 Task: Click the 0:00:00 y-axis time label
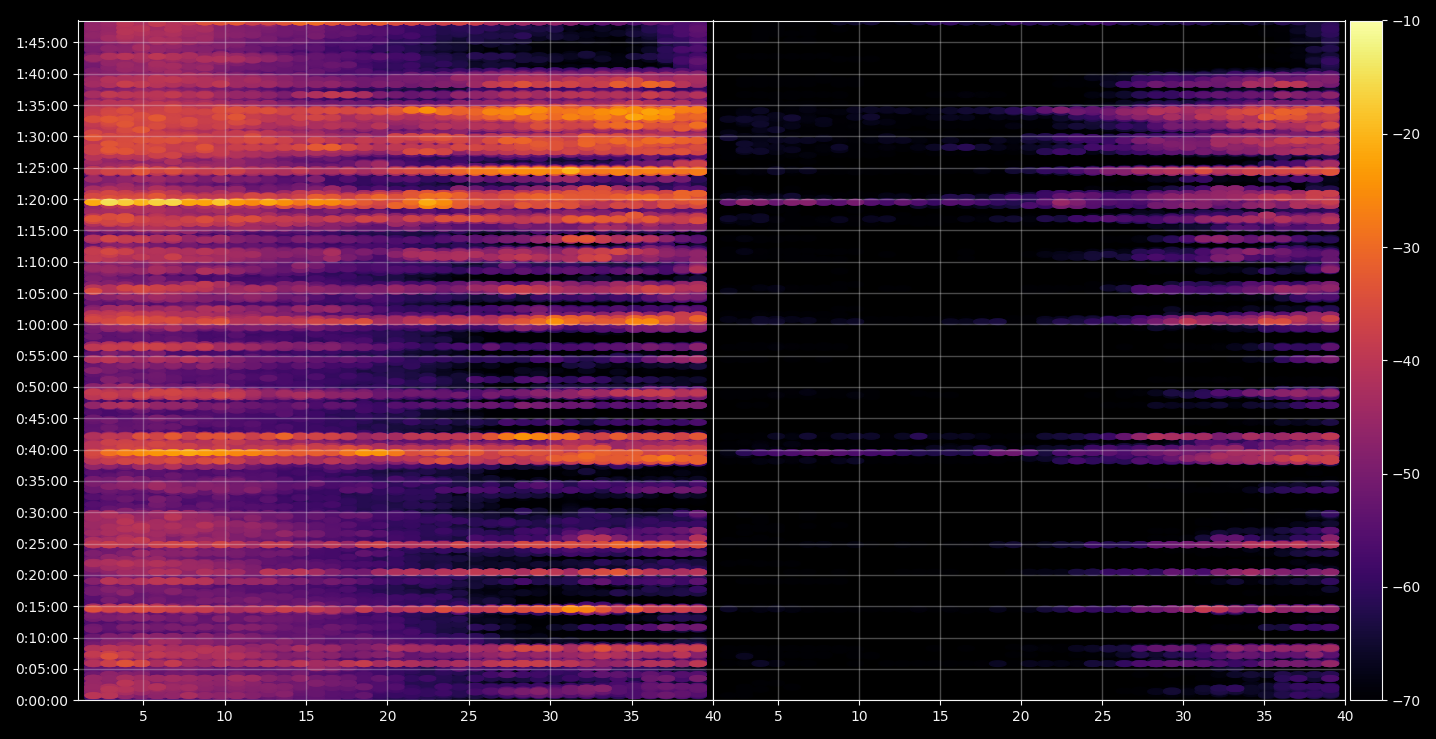click(43, 701)
